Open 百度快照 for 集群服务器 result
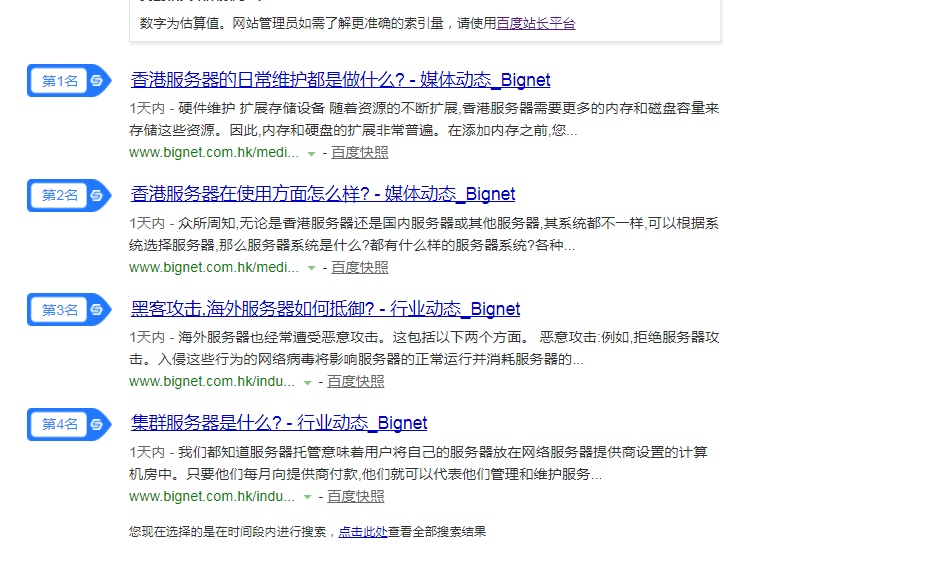The image size is (929, 587). [x=355, y=496]
